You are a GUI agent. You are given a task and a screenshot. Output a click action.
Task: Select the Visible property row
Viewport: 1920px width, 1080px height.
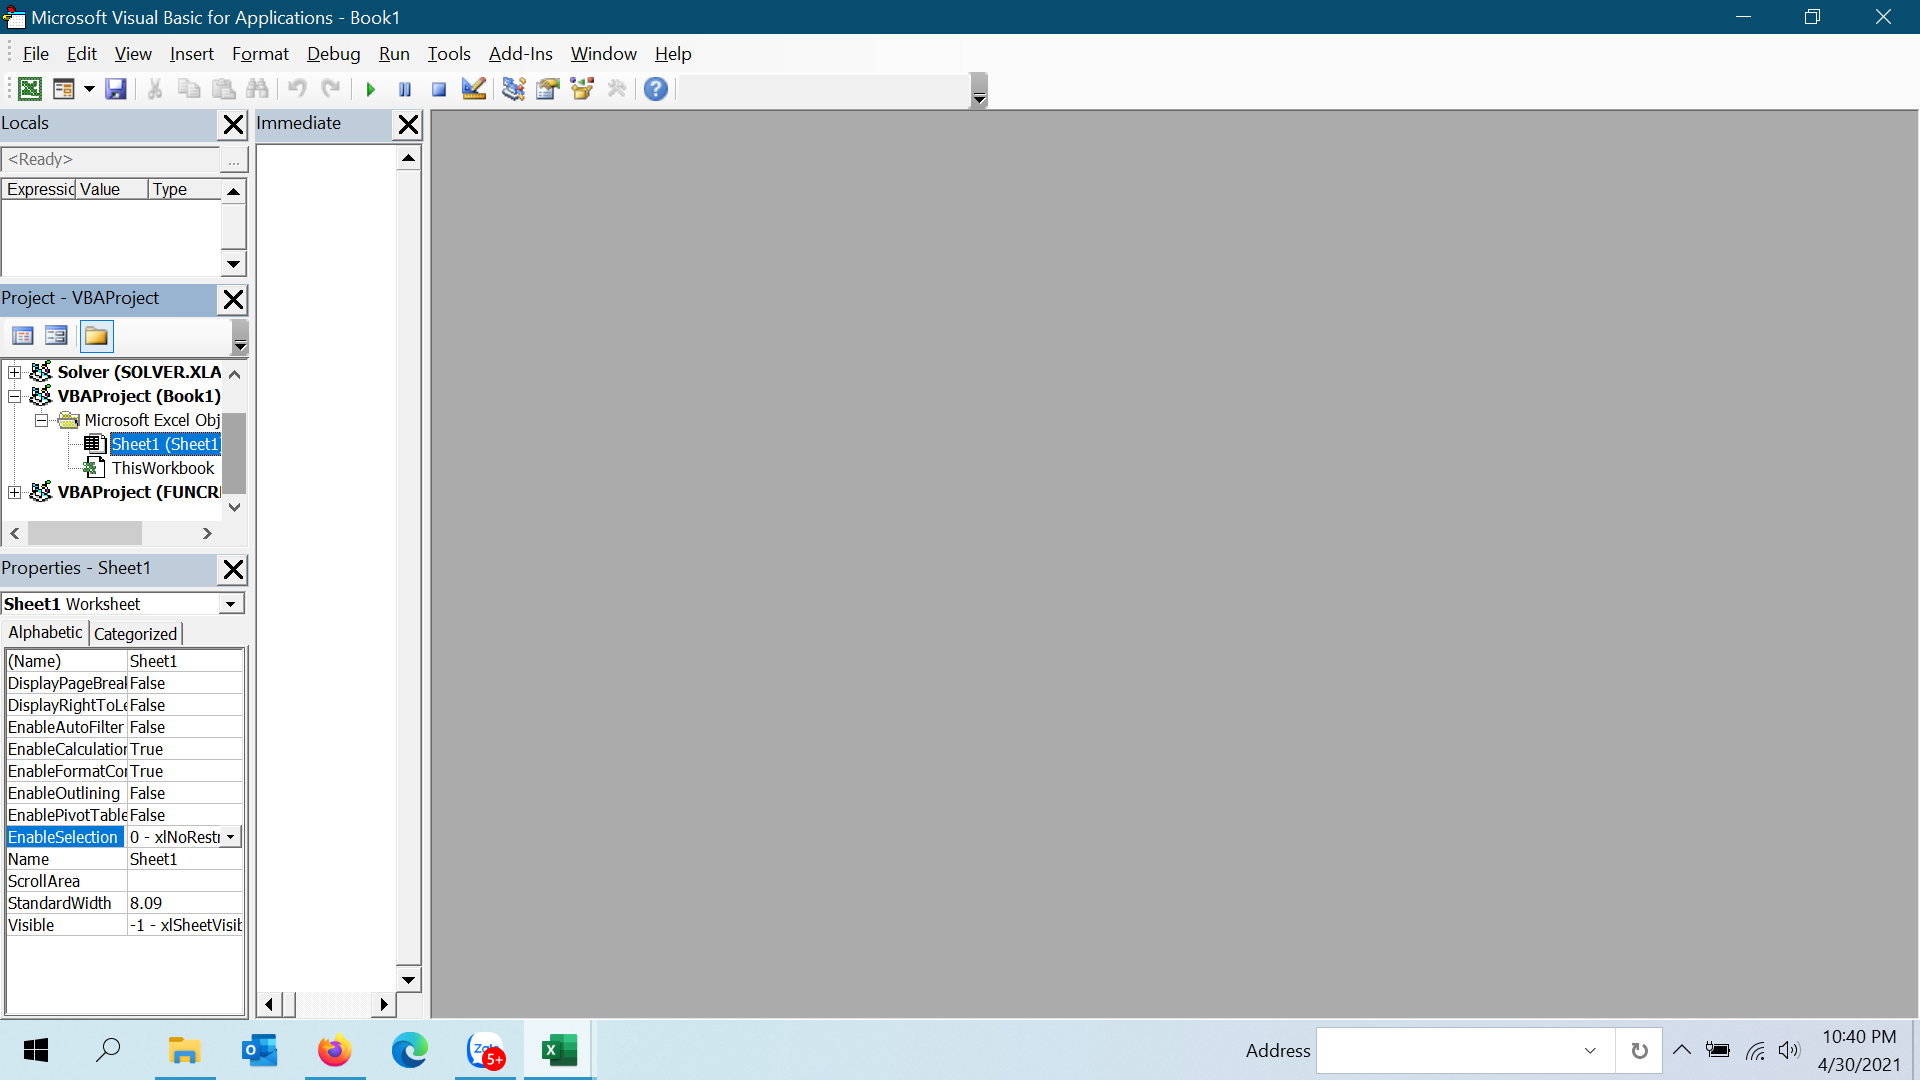[x=125, y=925]
